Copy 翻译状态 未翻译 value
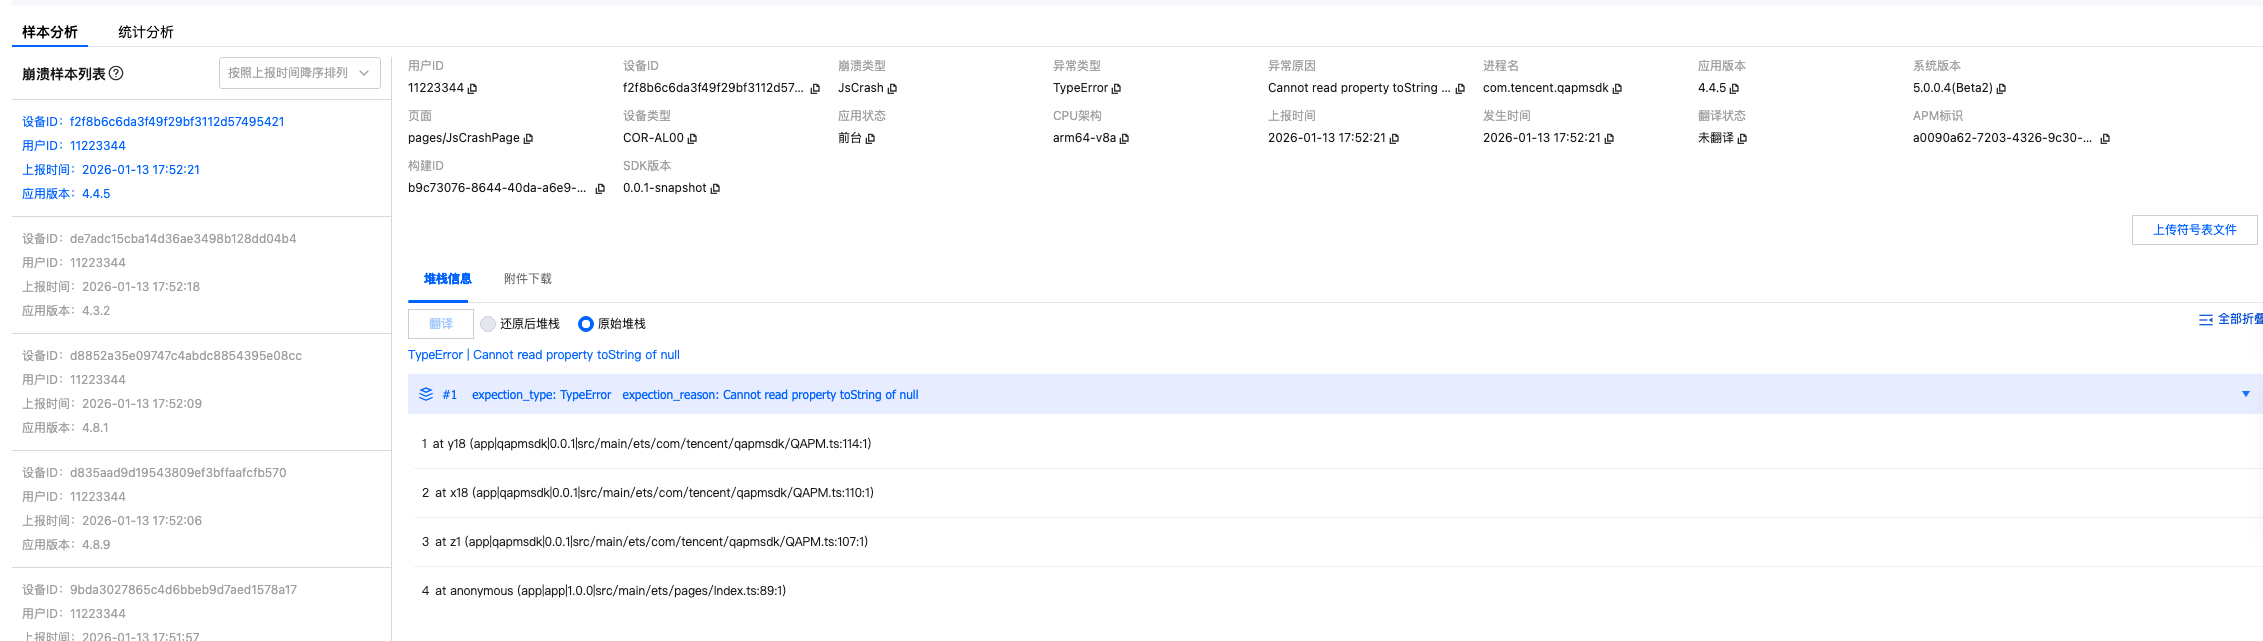This screenshot has height=641, width=2263. [1742, 139]
